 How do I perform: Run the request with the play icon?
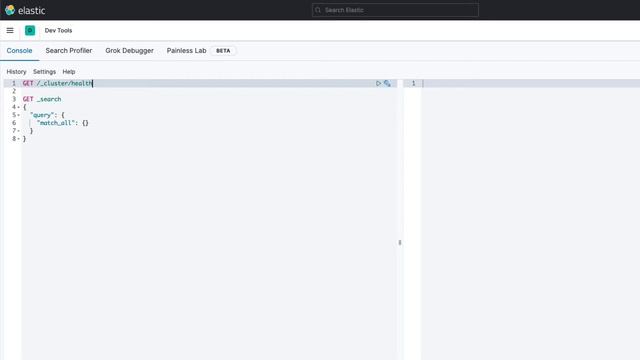pos(378,83)
